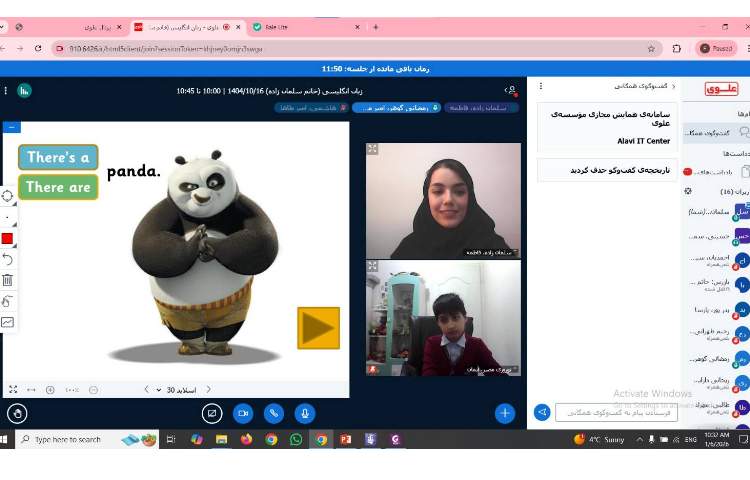This screenshot has height=480, width=750.
Task: Open WhatsApp from the taskbar
Action: coord(296,439)
